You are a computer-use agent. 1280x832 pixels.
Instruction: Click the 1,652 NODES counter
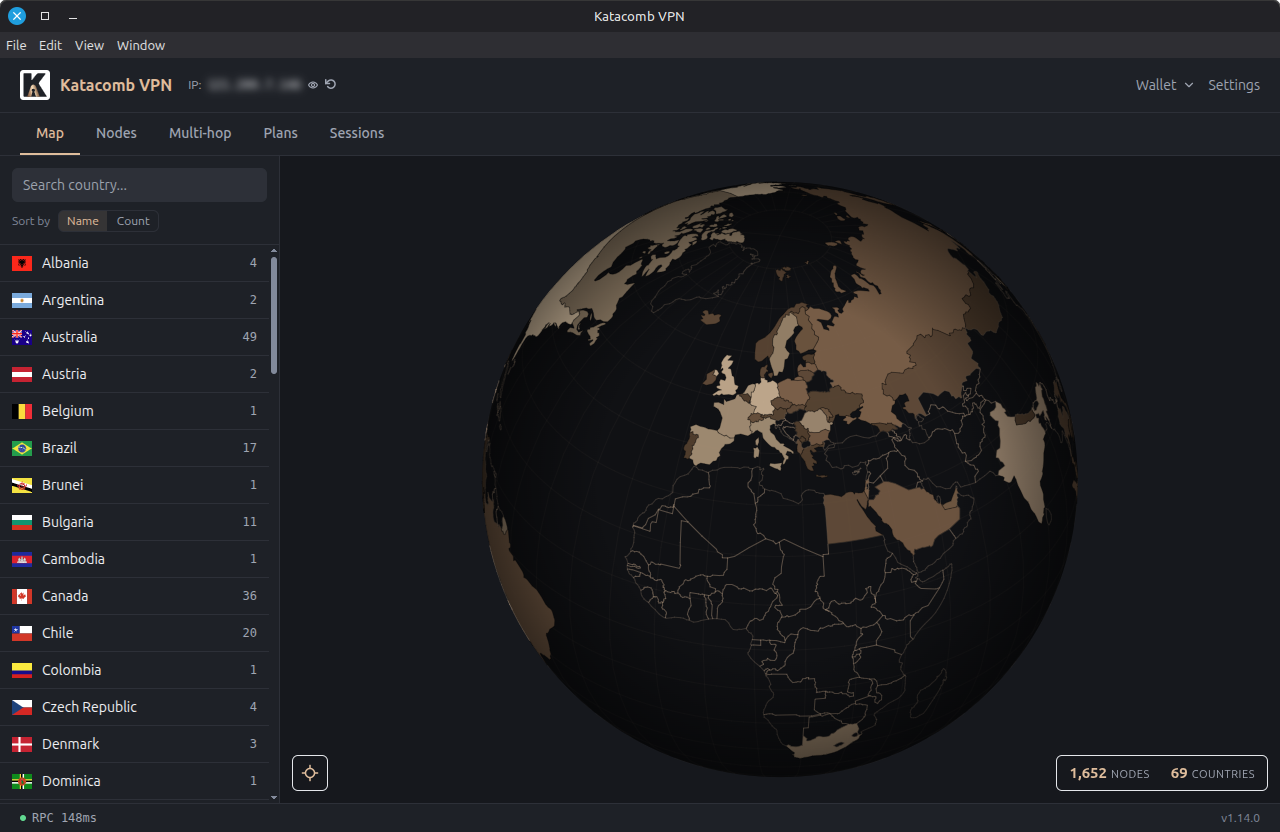pos(1109,774)
